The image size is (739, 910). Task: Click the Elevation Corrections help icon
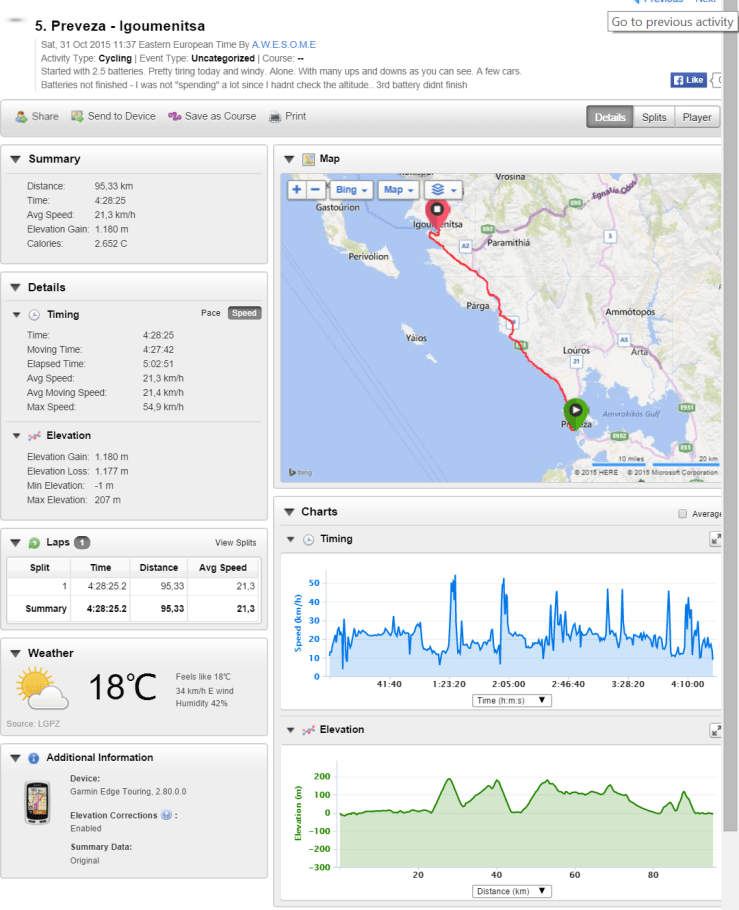click(166, 815)
